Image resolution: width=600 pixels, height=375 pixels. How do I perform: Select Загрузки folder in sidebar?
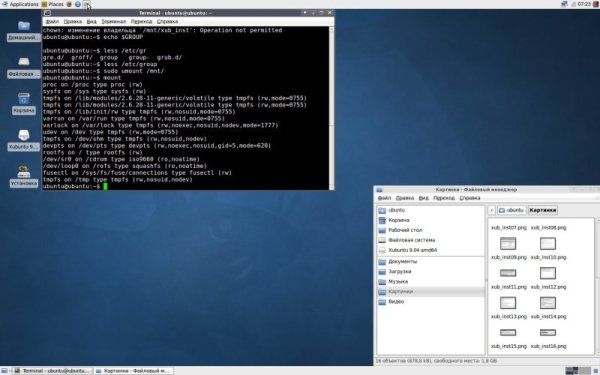click(x=430, y=271)
